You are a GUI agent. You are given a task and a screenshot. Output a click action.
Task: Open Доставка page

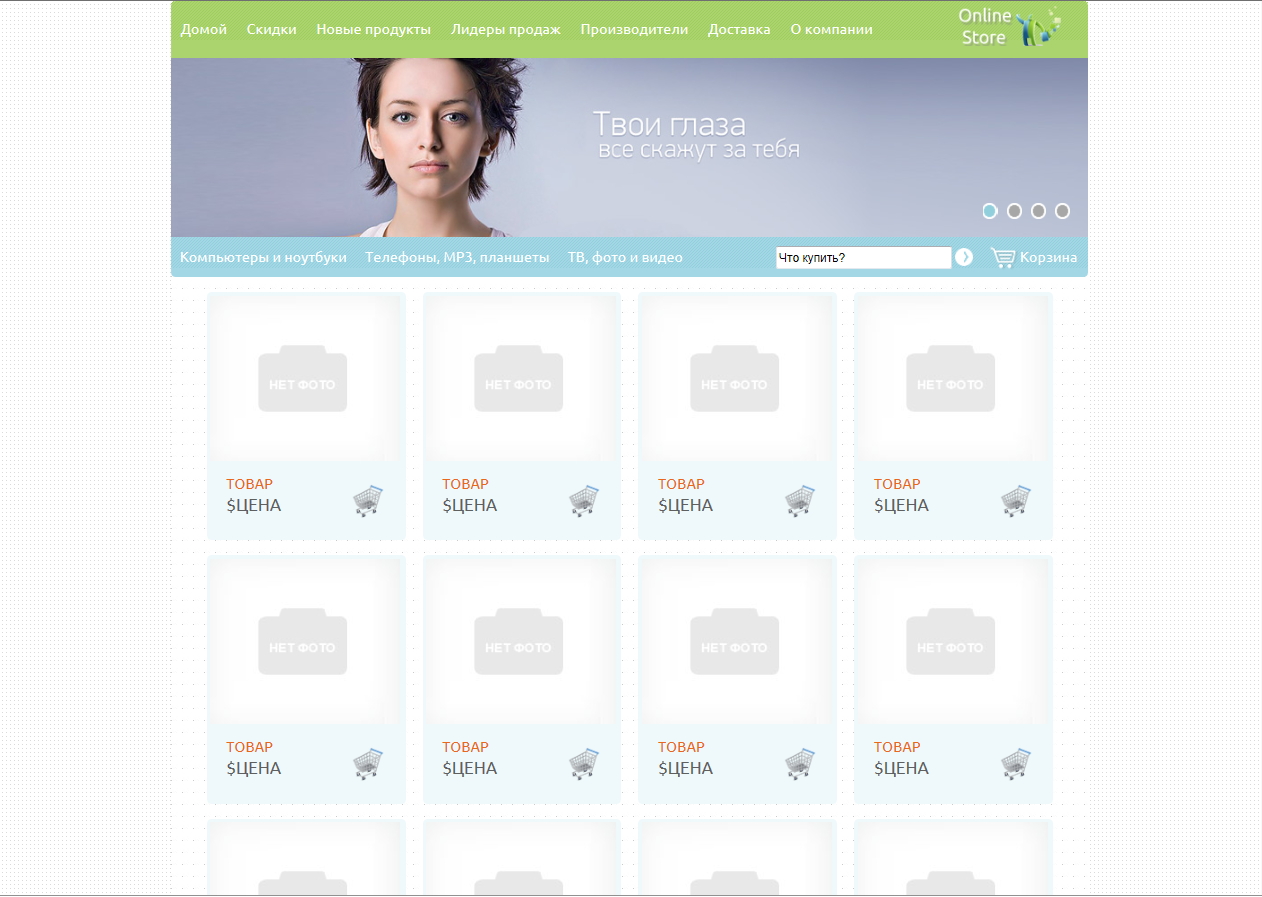739,29
